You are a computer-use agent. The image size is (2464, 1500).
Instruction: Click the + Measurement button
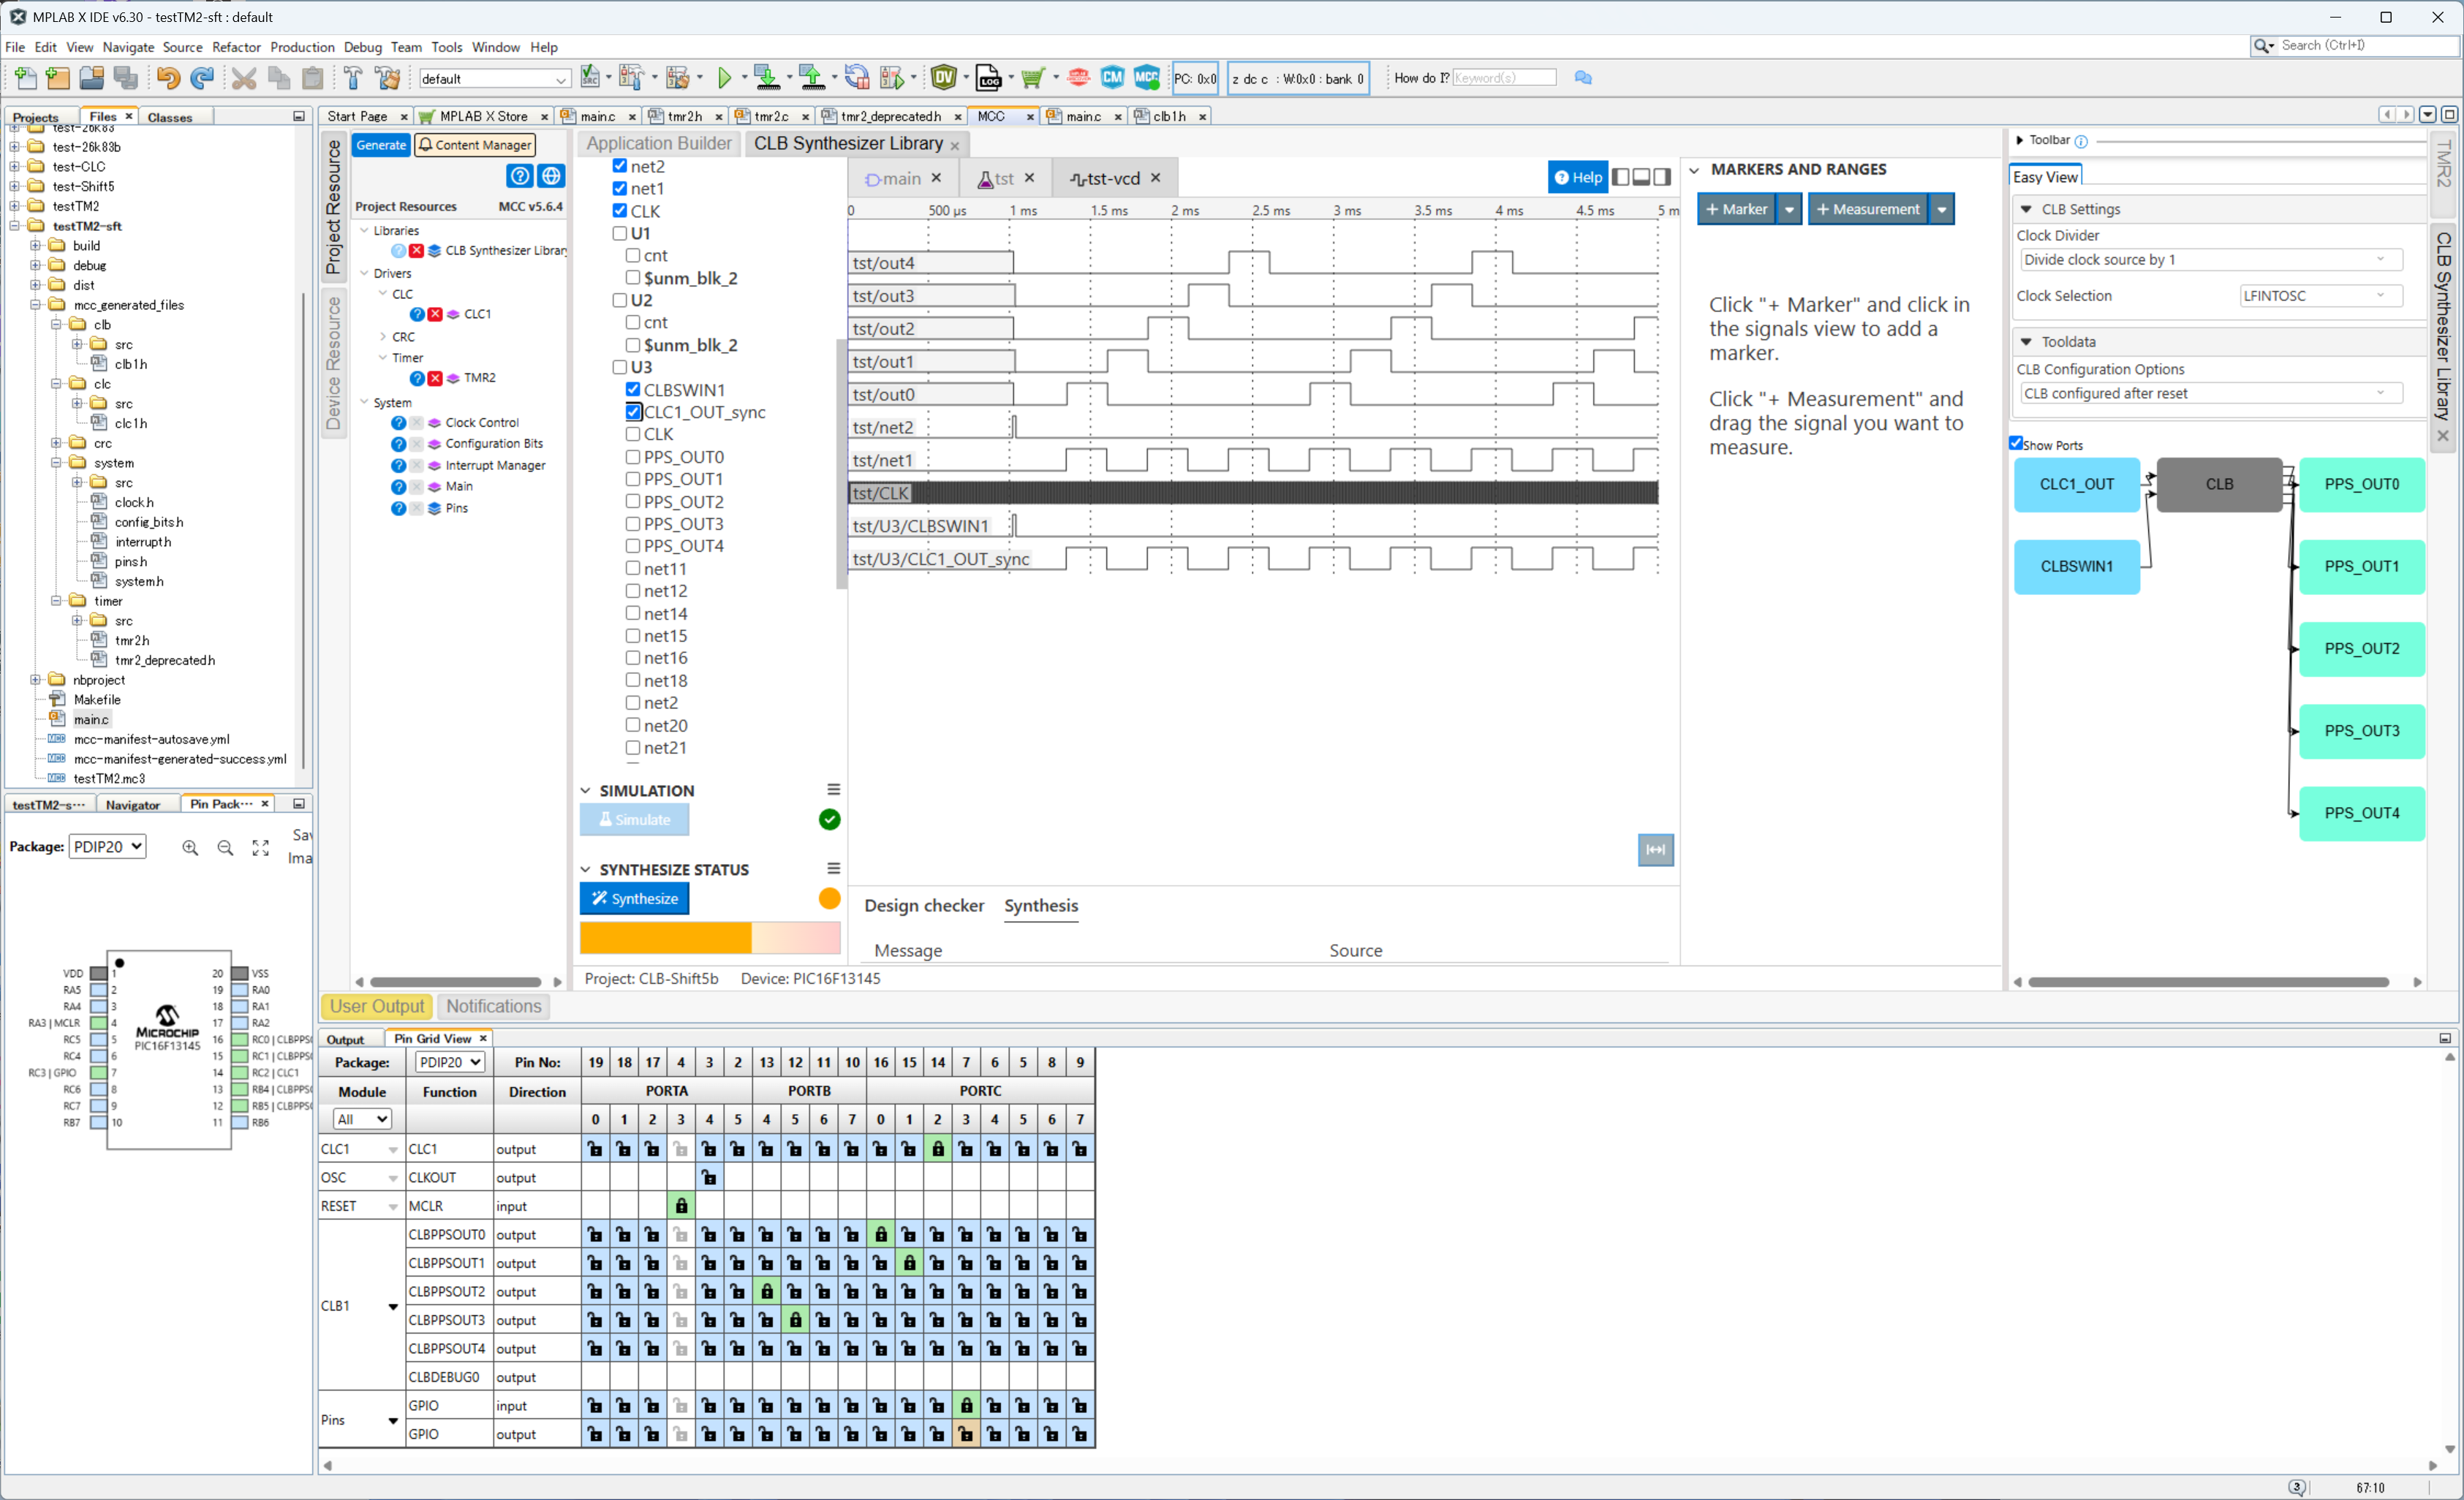pos(1867,209)
